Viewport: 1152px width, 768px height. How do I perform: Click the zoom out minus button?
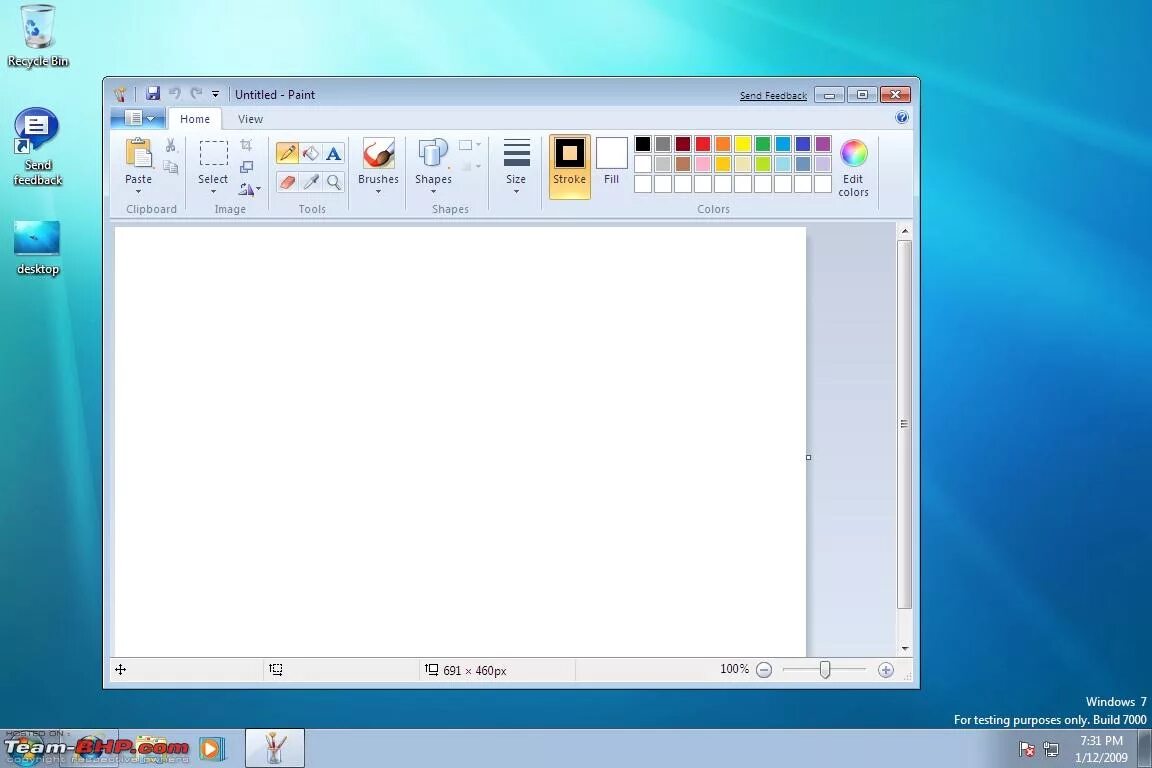764,670
